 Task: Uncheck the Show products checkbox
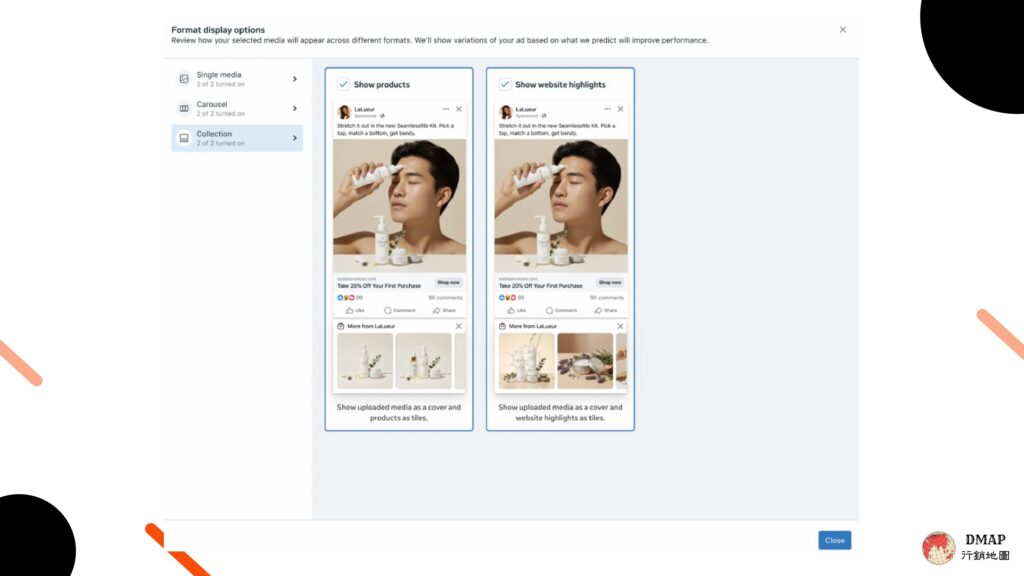[343, 84]
